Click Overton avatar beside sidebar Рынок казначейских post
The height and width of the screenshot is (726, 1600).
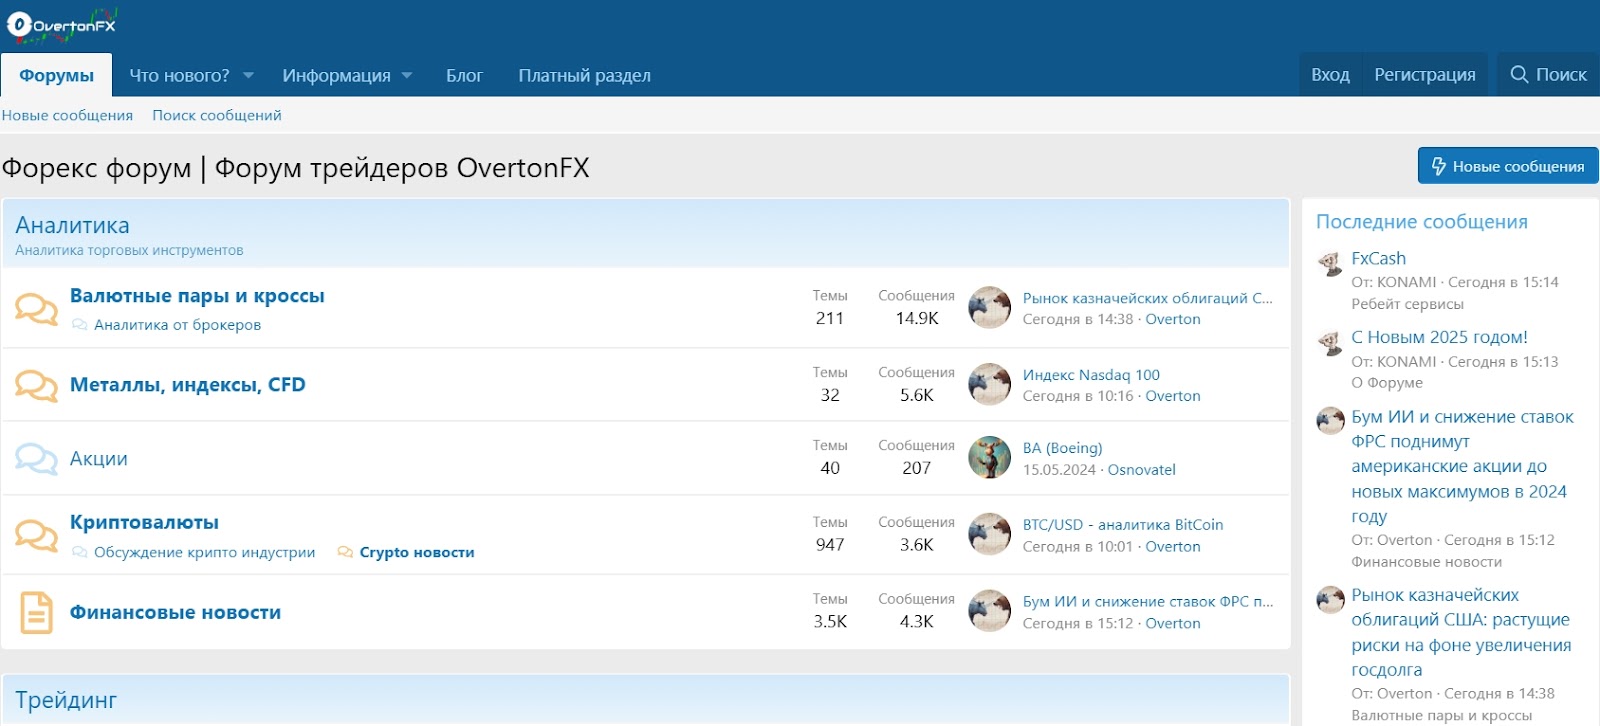pos(1330,599)
